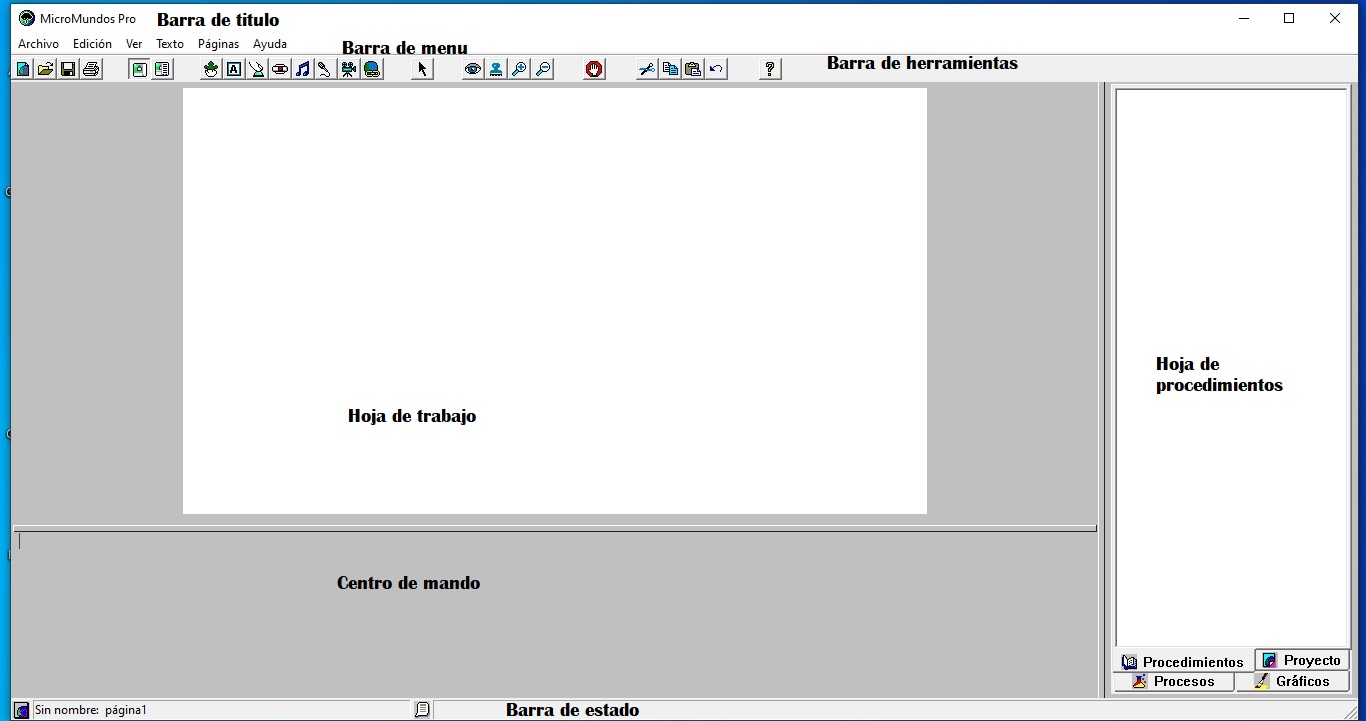The height and width of the screenshot is (721, 1366).
Task: Switch to the page-only view icon
Action: (x=139, y=69)
